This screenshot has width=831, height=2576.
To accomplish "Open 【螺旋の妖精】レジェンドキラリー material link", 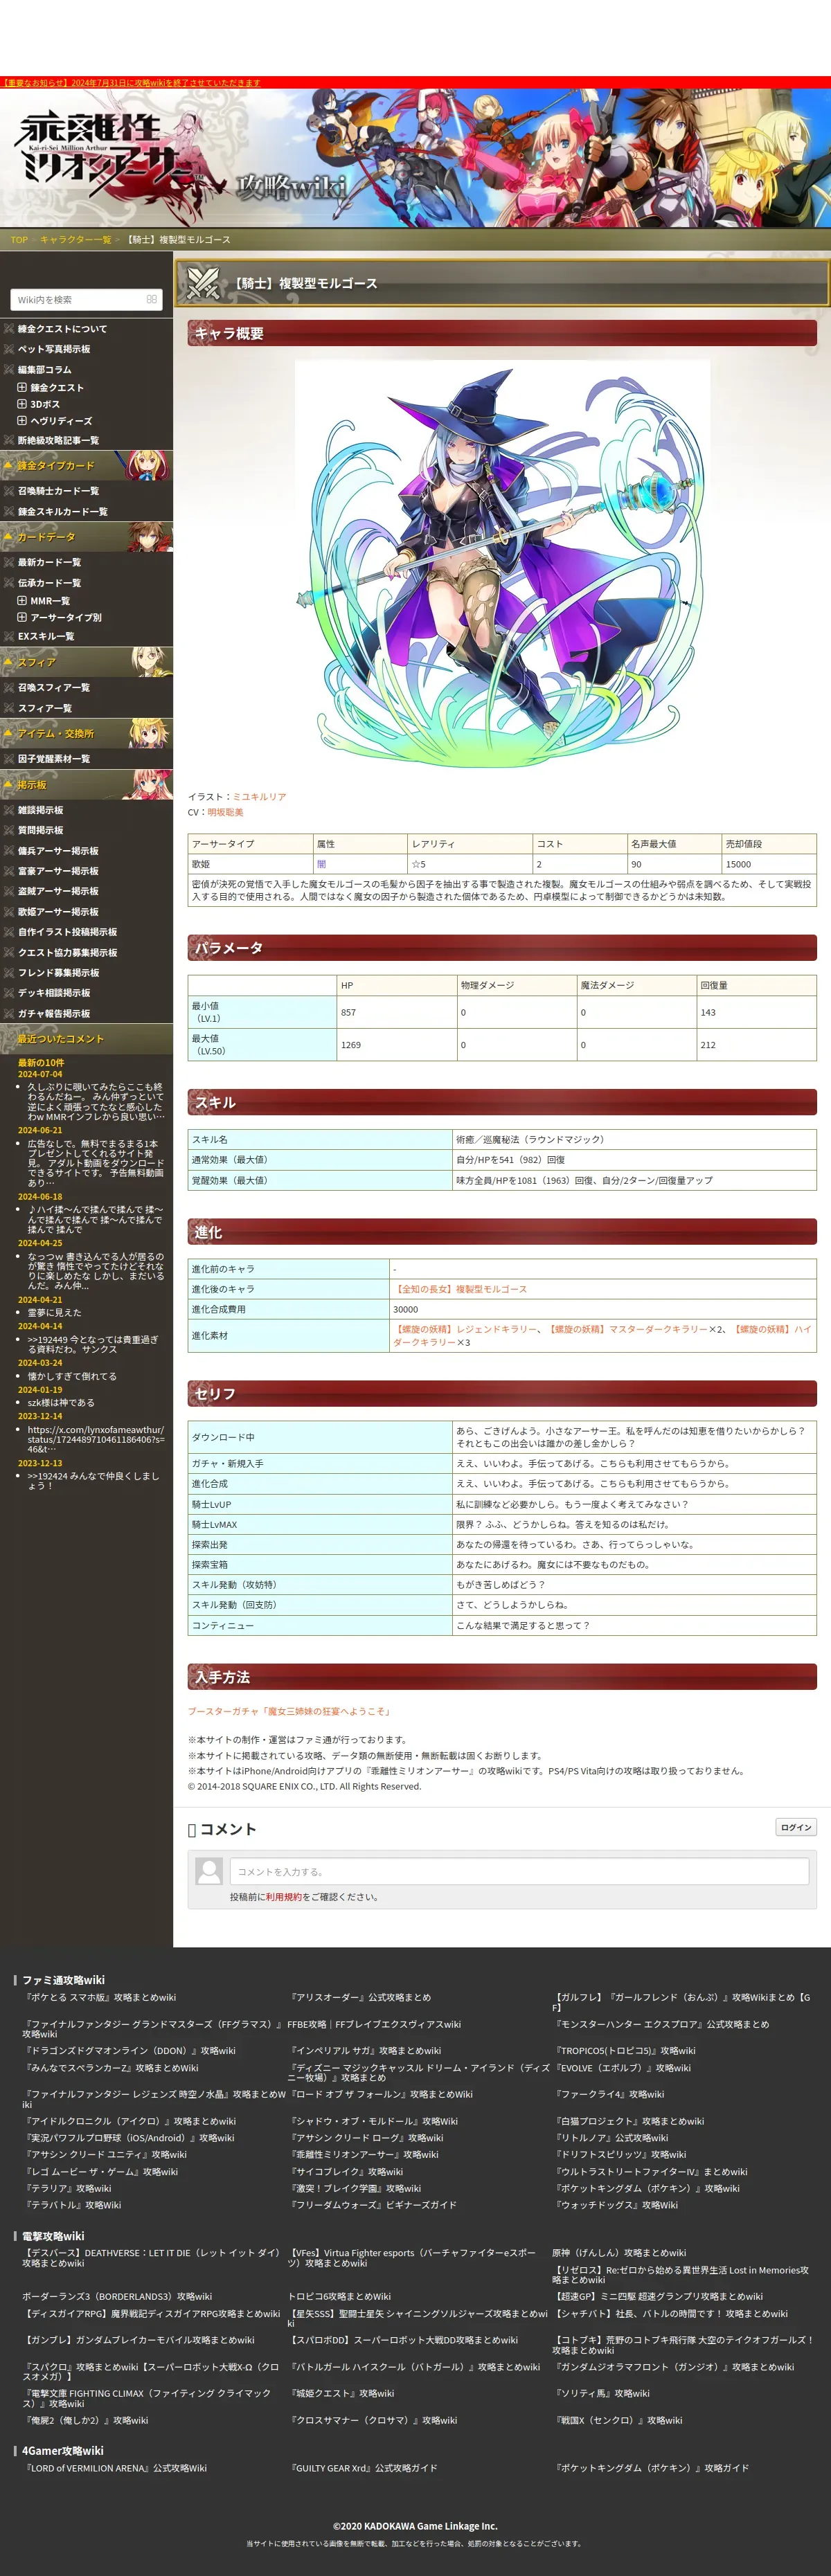I will tap(465, 1329).
